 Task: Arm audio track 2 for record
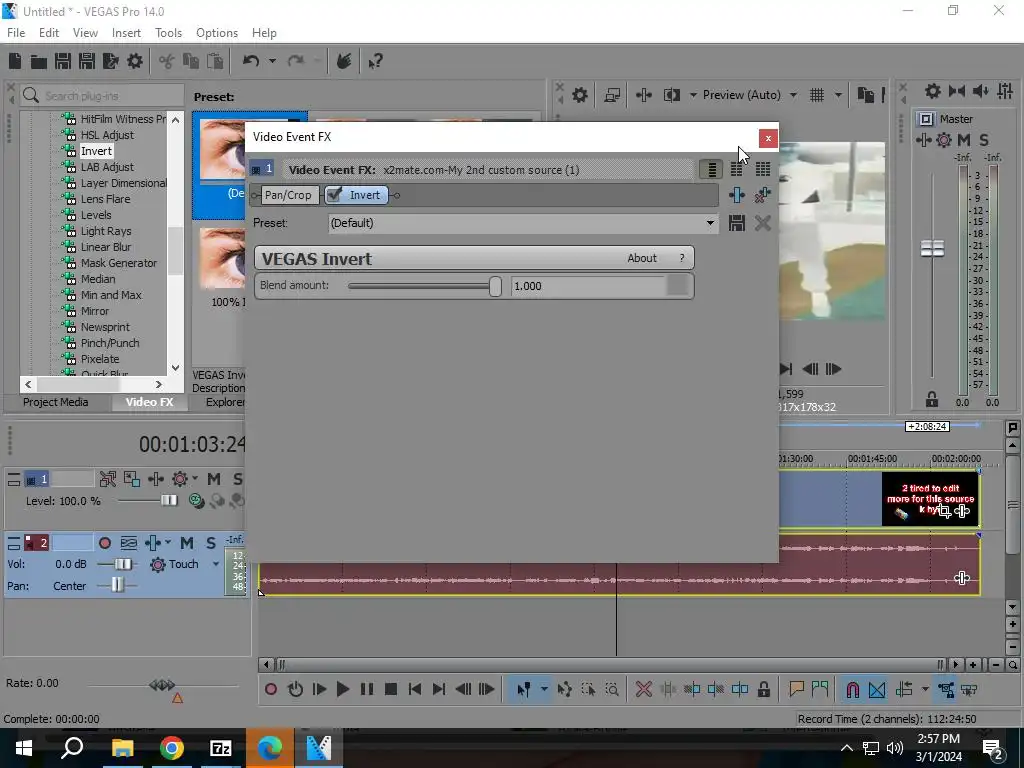click(104, 543)
